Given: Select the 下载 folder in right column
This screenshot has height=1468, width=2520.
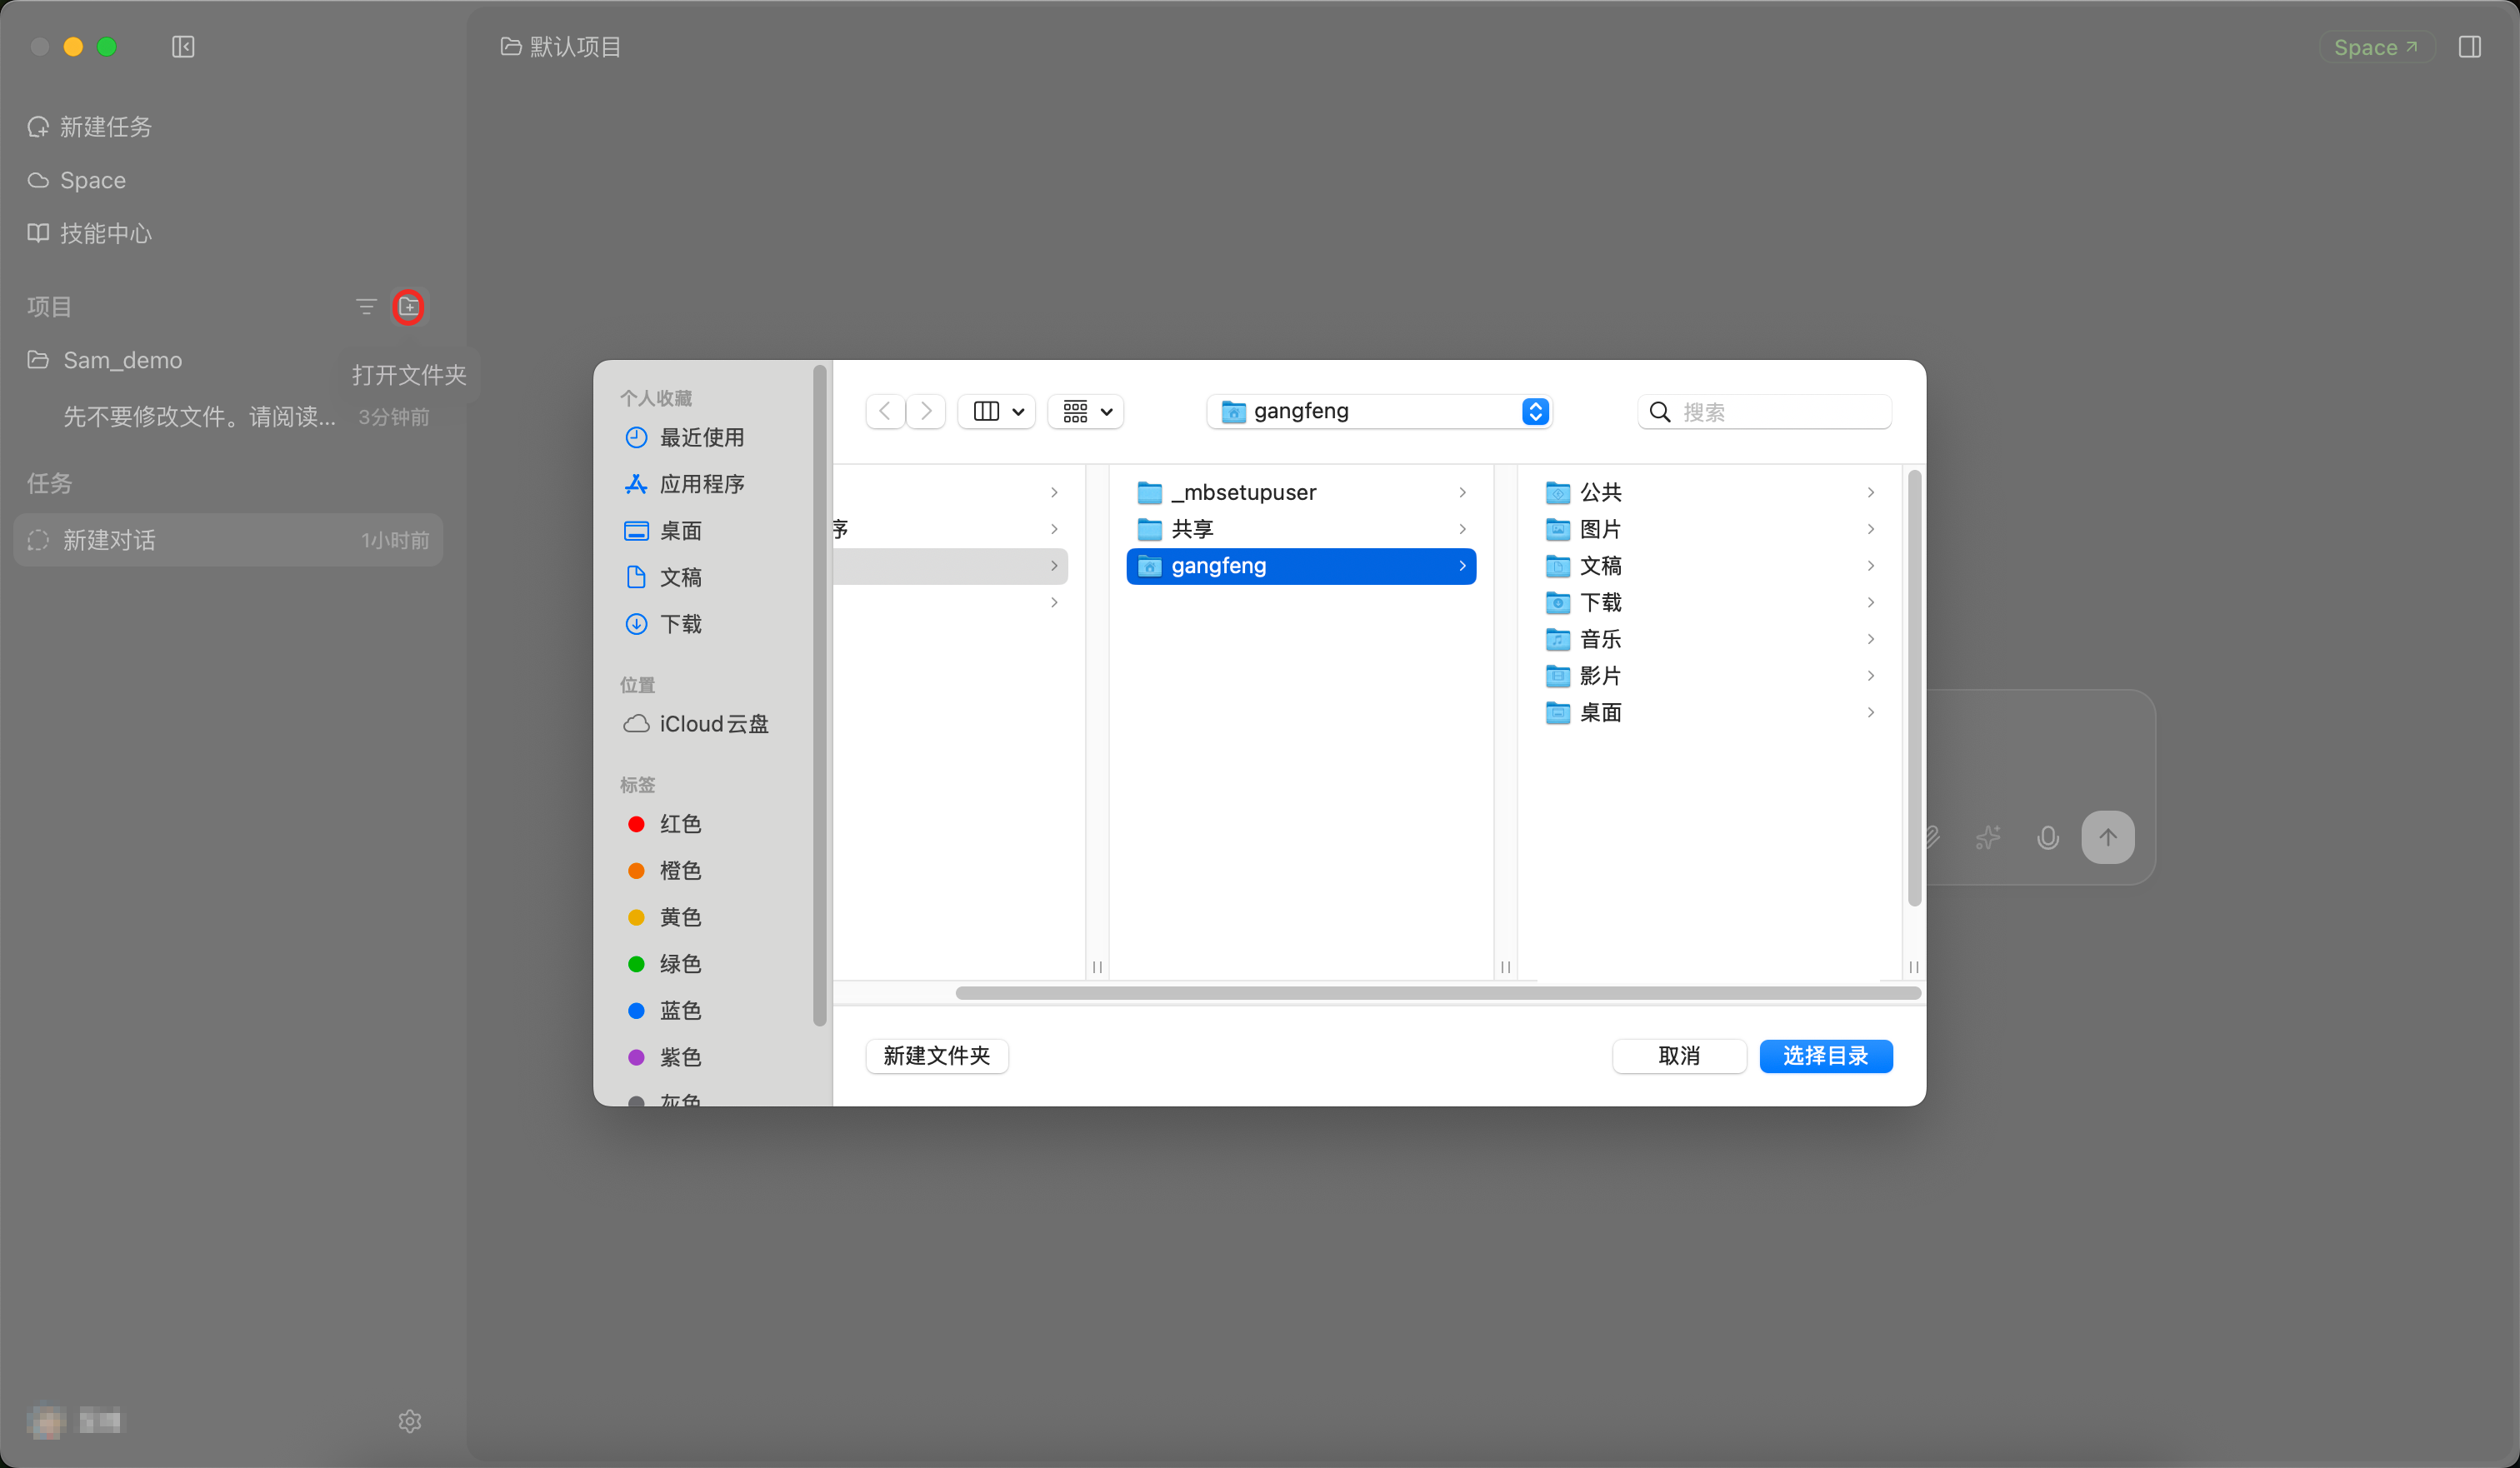Looking at the screenshot, I should [1710, 602].
